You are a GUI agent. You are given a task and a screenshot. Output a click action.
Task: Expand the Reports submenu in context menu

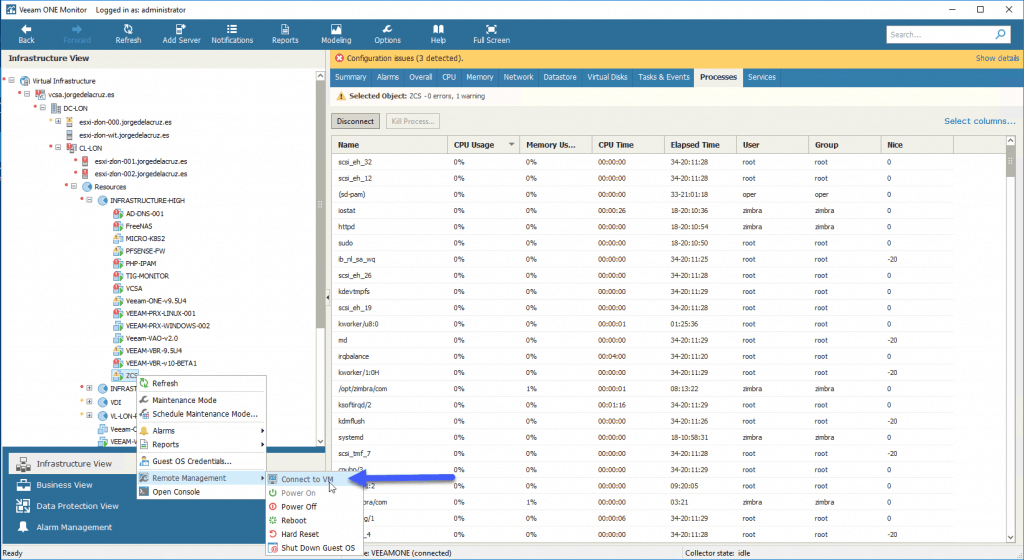[201, 444]
